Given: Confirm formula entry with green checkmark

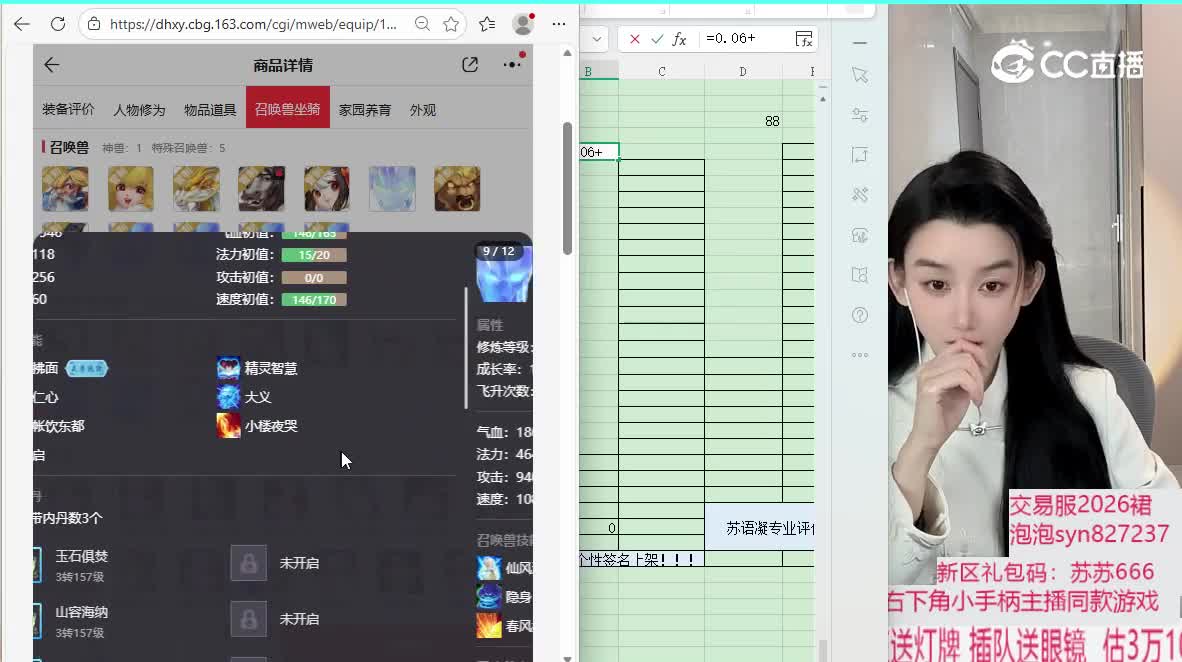Looking at the screenshot, I should coord(657,39).
